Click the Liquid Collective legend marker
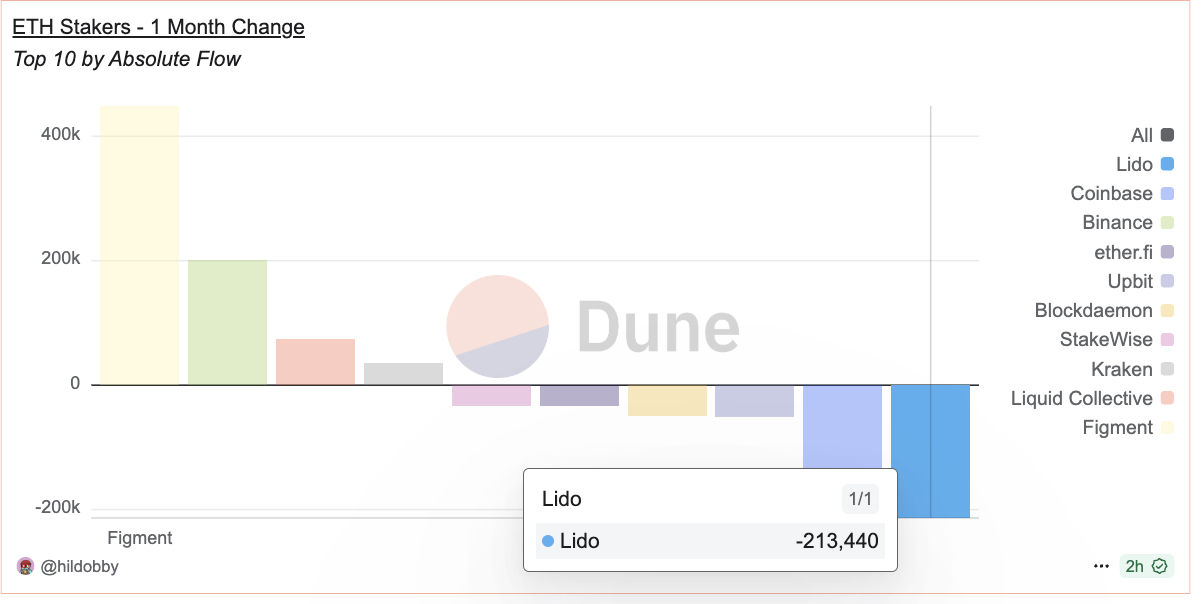 [1168, 399]
